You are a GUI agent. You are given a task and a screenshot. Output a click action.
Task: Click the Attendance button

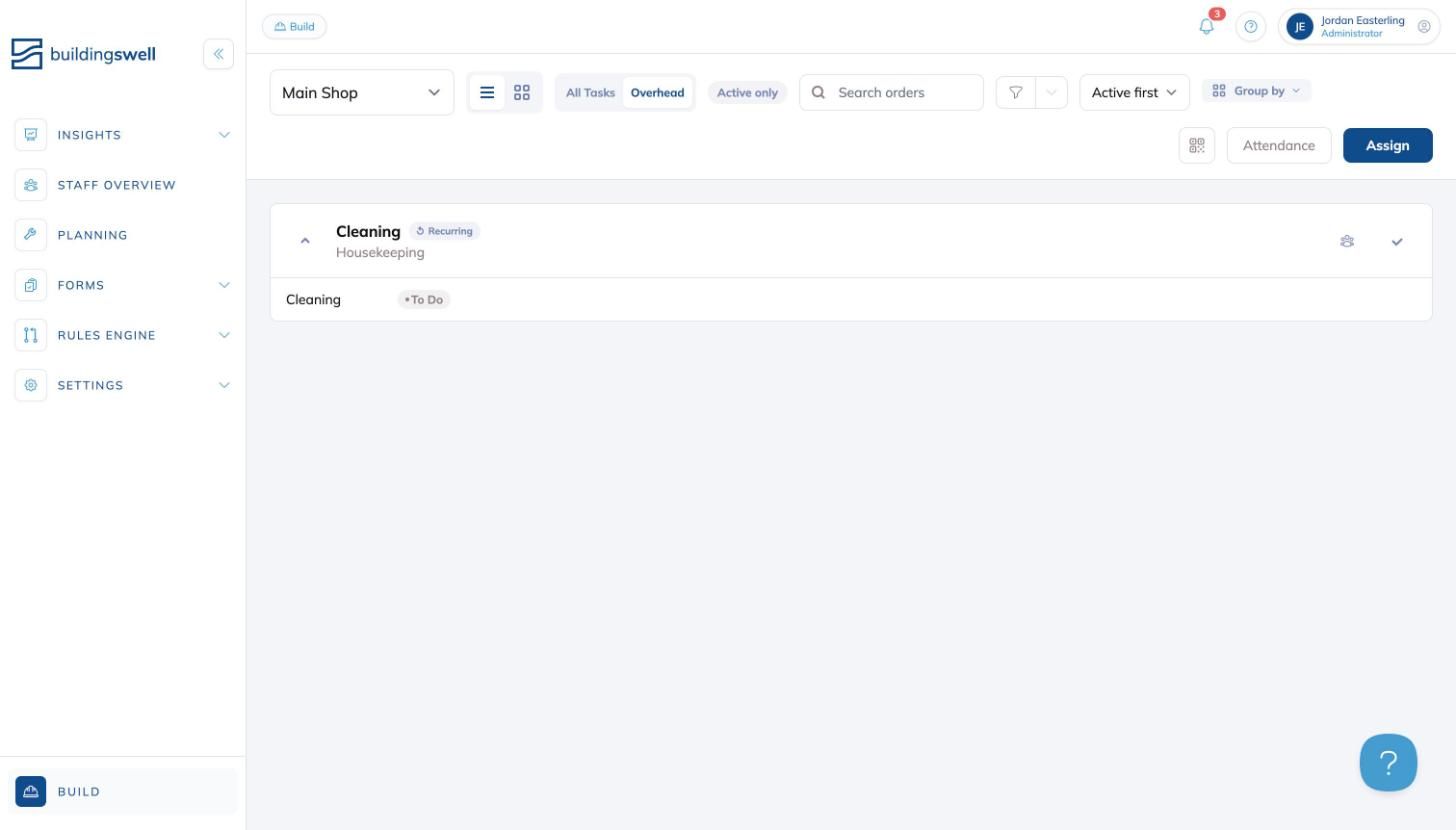pyautogui.click(x=1278, y=145)
